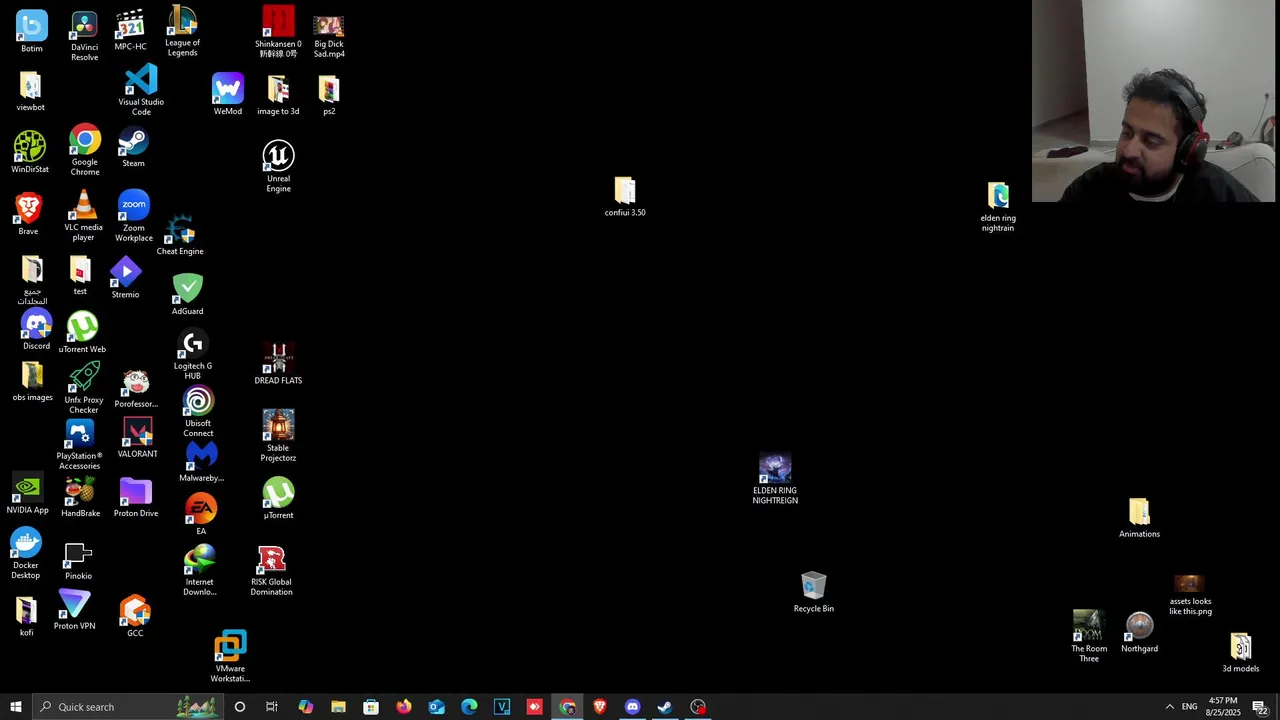This screenshot has height=720, width=1280.
Task: Open the Docker Desktop shortcut
Action: 25,554
